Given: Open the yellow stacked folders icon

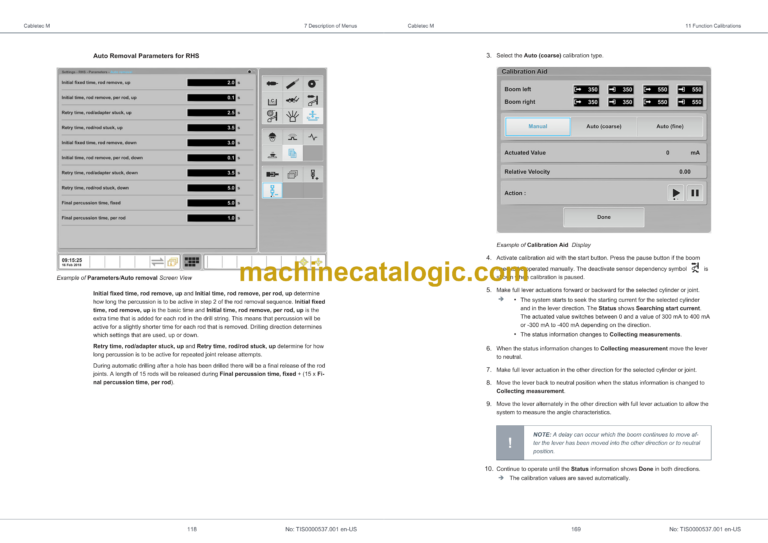Looking at the screenshot, I should [x=172, y=262].
